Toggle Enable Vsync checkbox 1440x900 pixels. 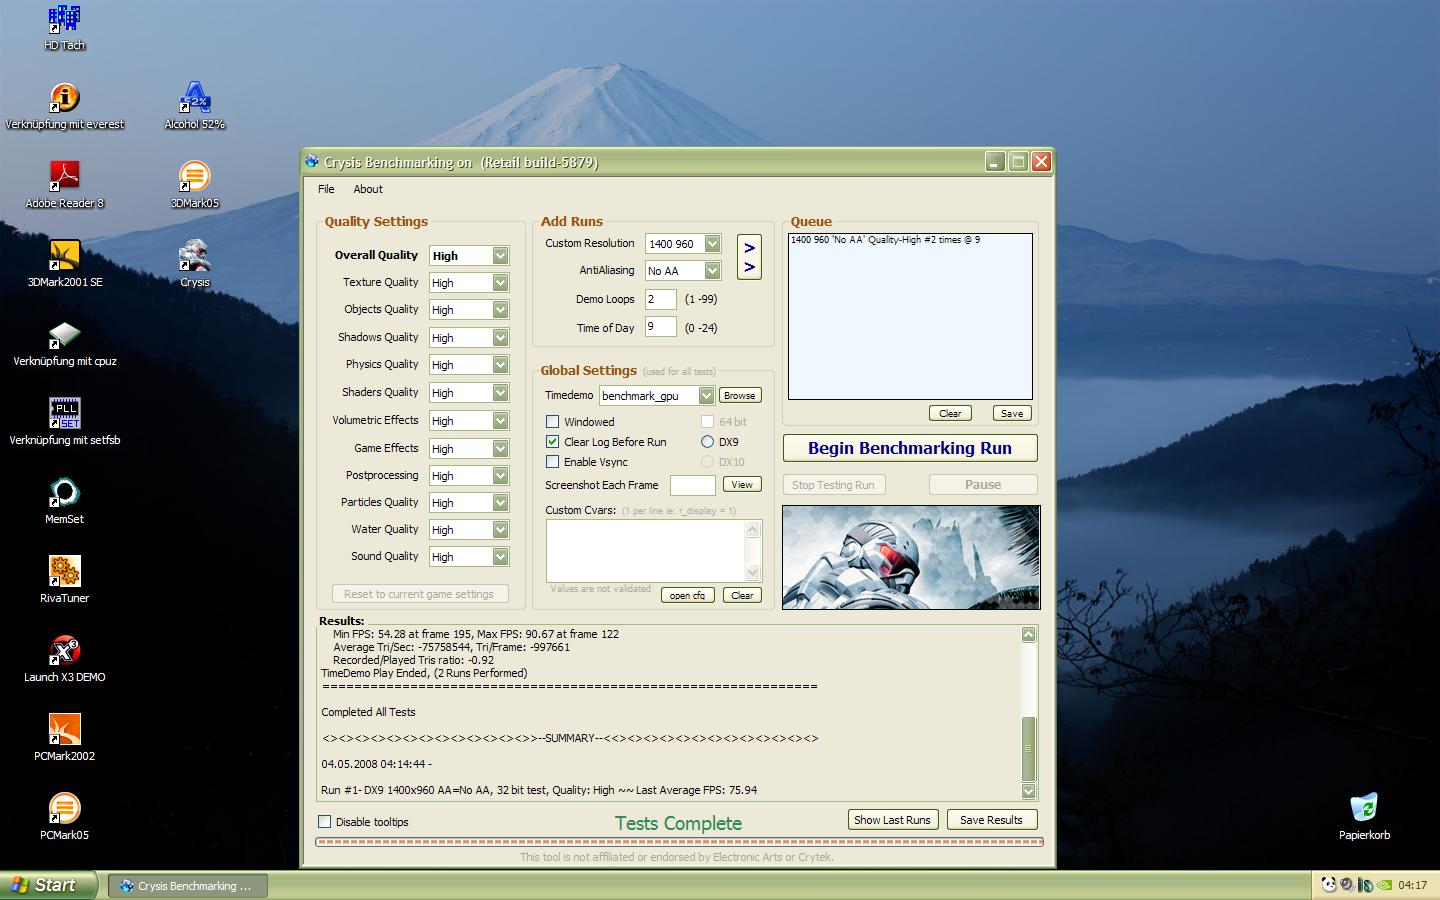552,462
